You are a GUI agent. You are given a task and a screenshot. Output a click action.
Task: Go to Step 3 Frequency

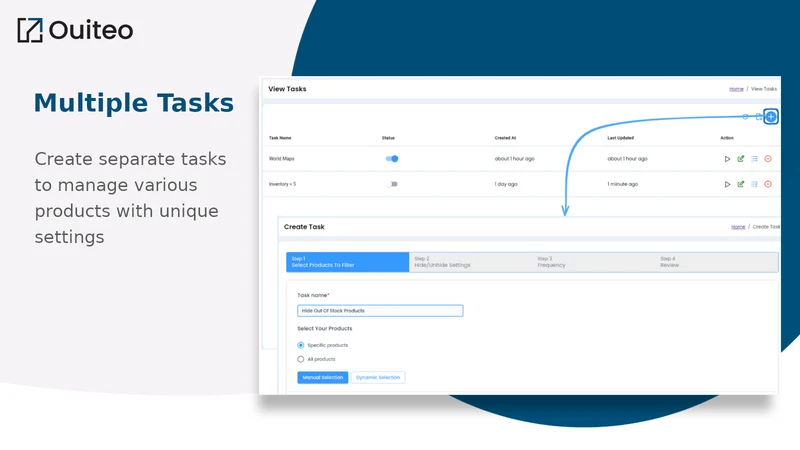593,262
